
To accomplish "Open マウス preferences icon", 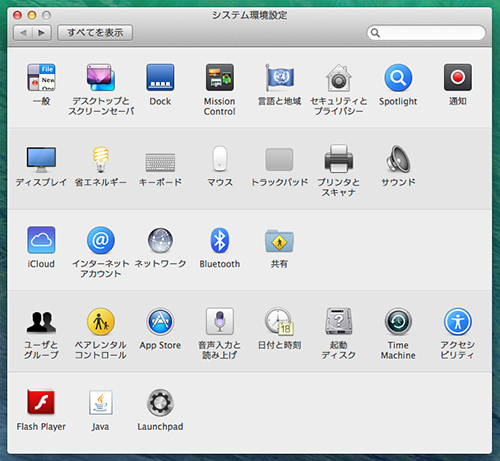I will (x=220, y=158).
